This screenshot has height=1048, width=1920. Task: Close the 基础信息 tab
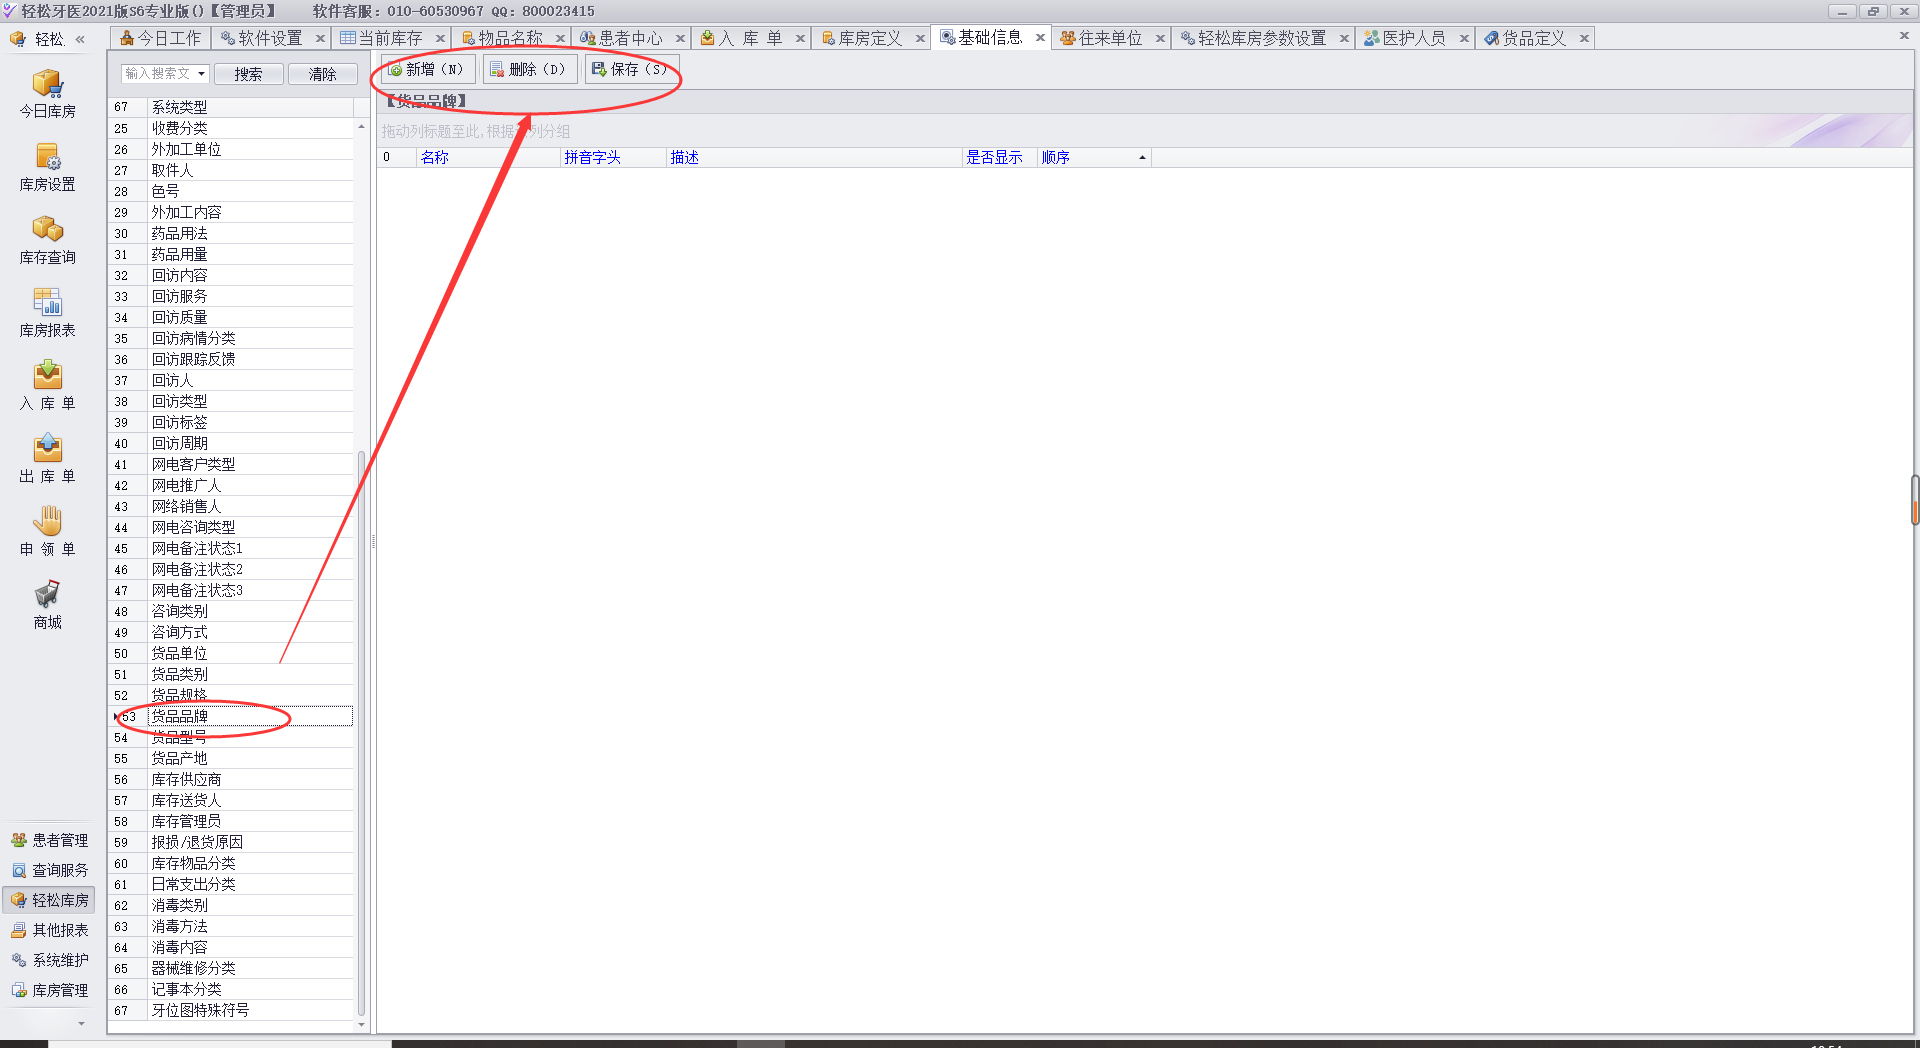(x=1040, y=38)
